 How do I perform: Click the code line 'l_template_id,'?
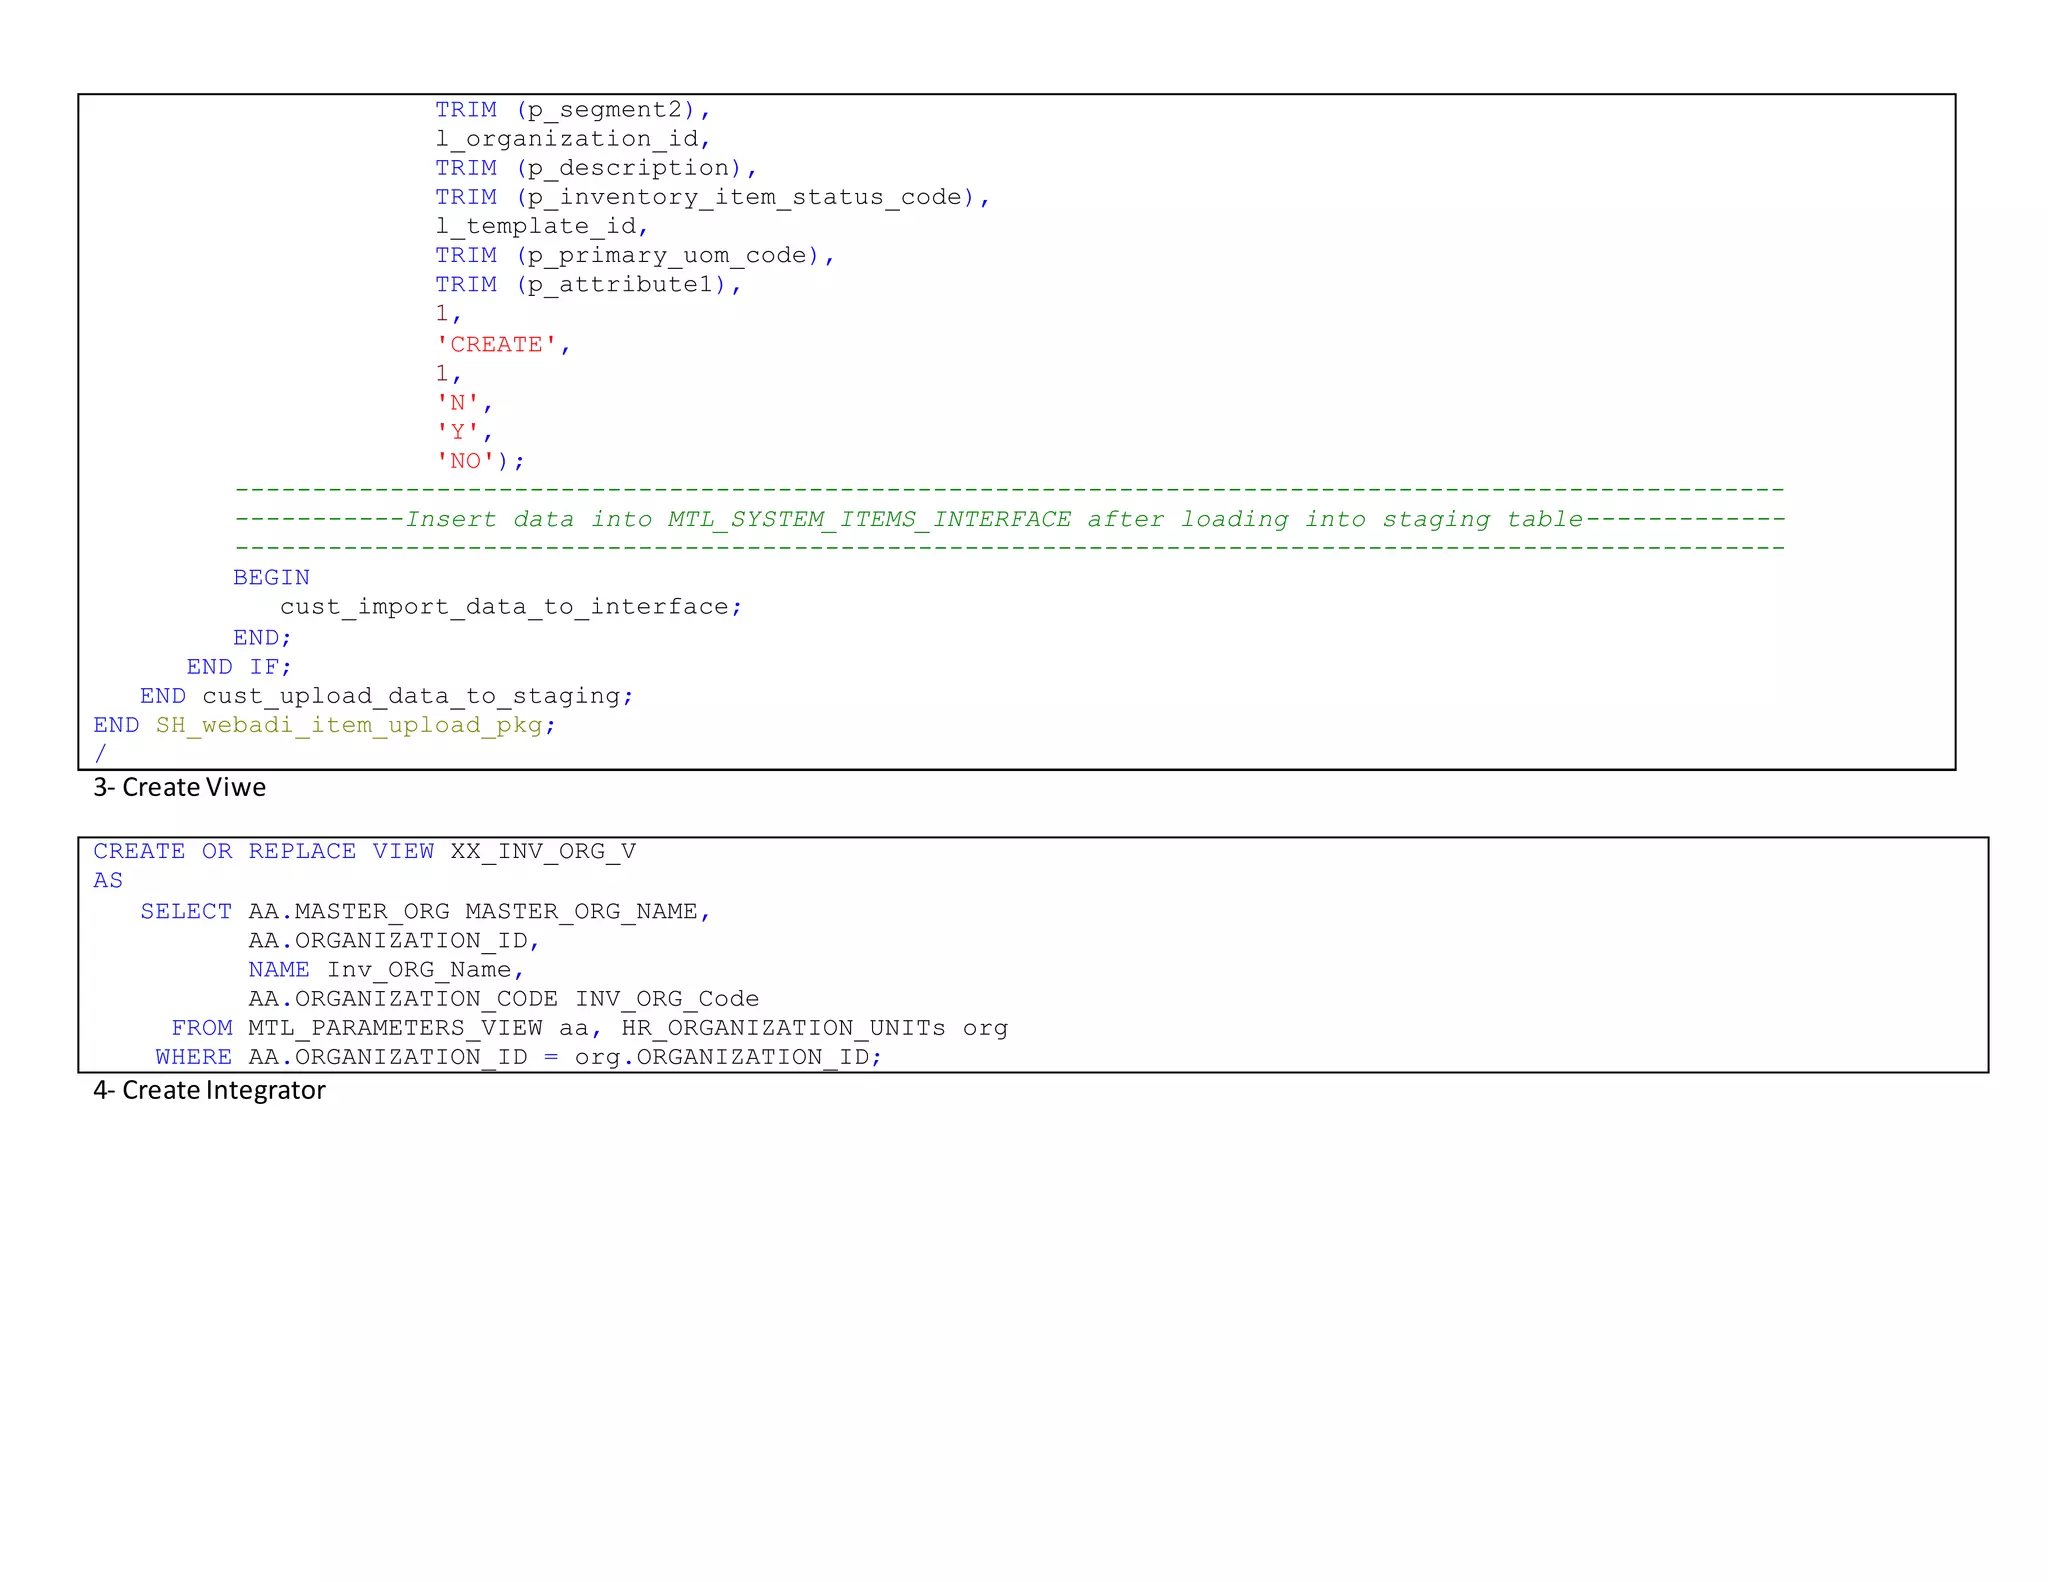tap(542, 226)
